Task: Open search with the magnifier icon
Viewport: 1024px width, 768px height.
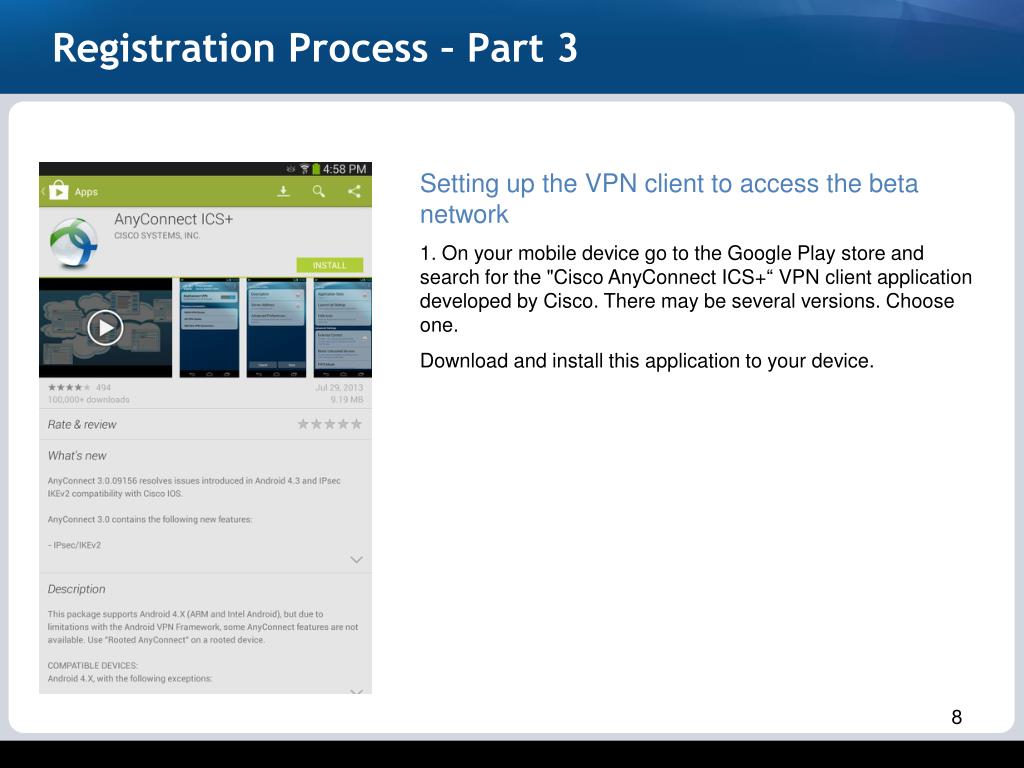Action: (x=319, y=191)
